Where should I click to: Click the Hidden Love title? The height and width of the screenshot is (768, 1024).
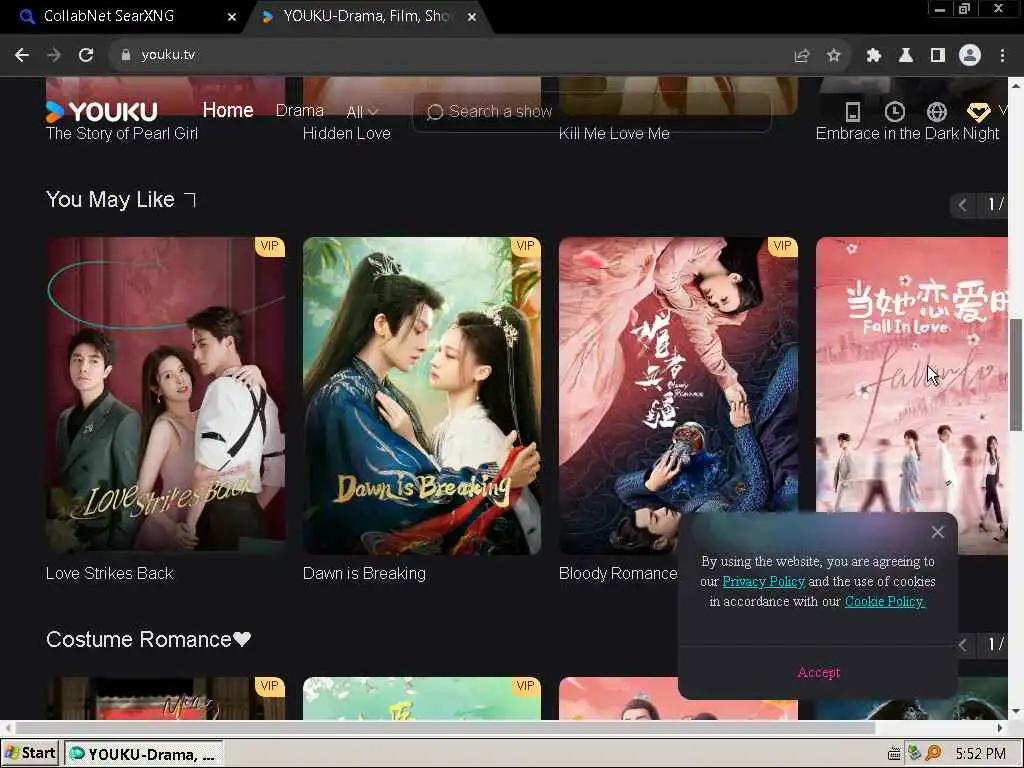coord(347,133)
